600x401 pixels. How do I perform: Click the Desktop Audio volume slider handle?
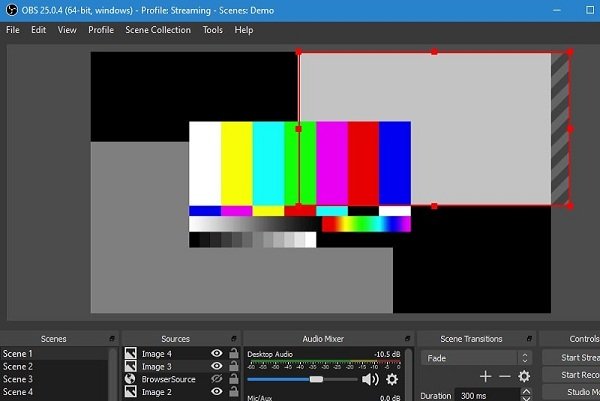pos(316,379)
